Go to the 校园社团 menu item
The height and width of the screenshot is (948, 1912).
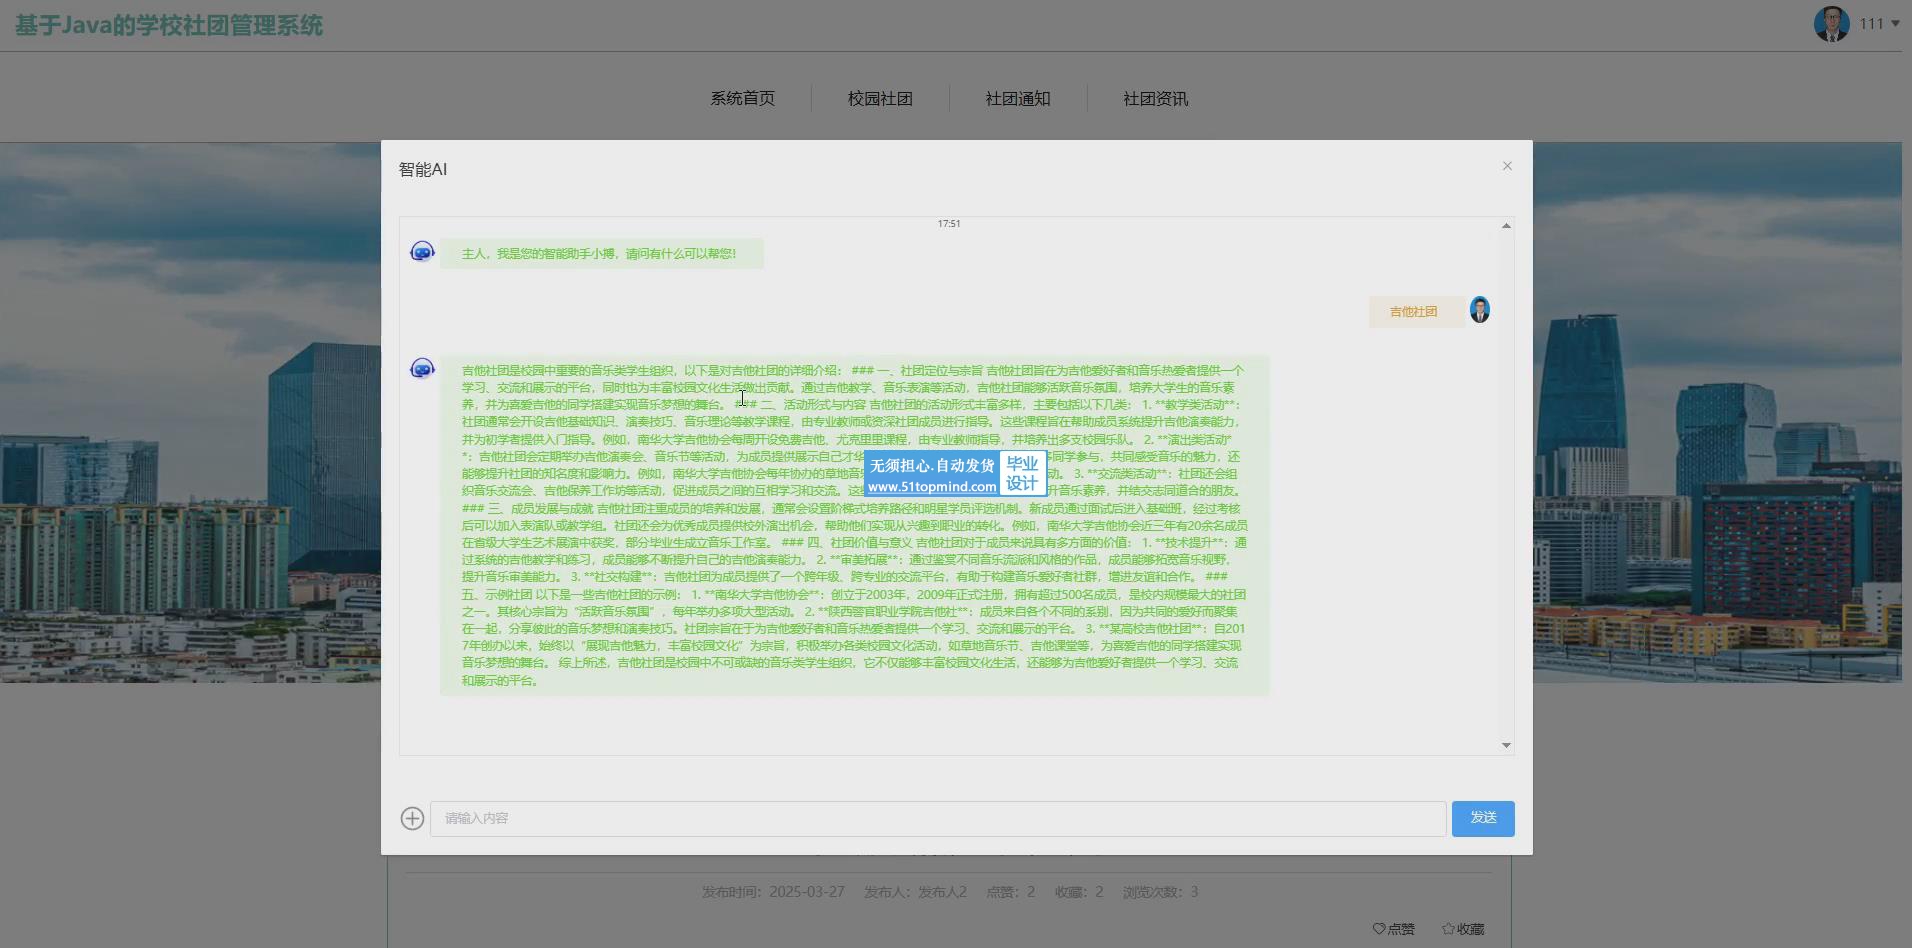(880, 99)
